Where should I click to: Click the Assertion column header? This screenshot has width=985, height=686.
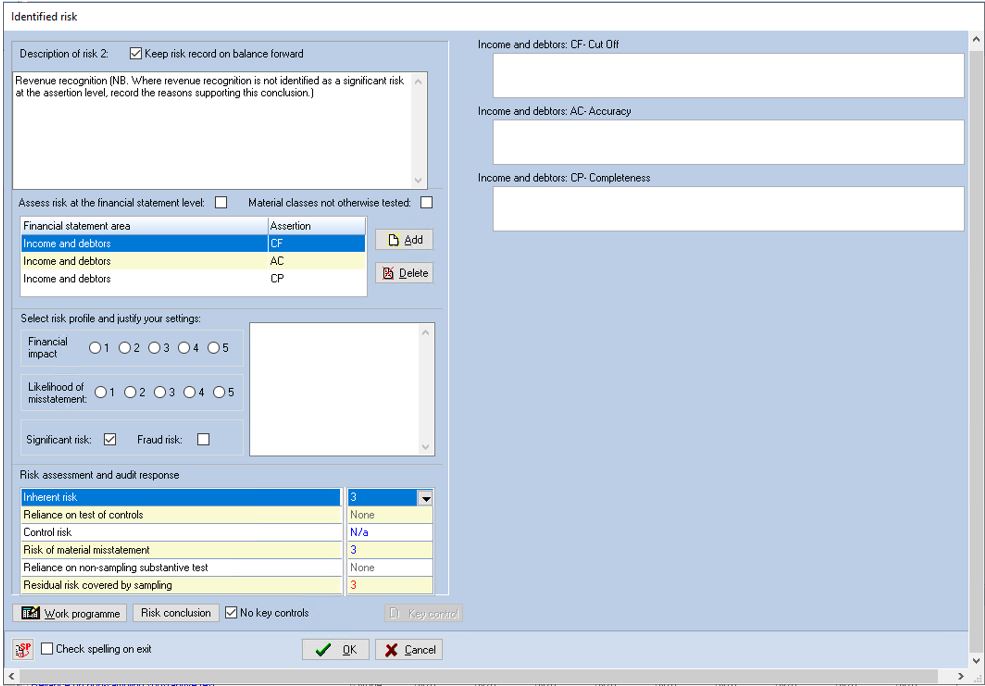click(x=317, y=226)
